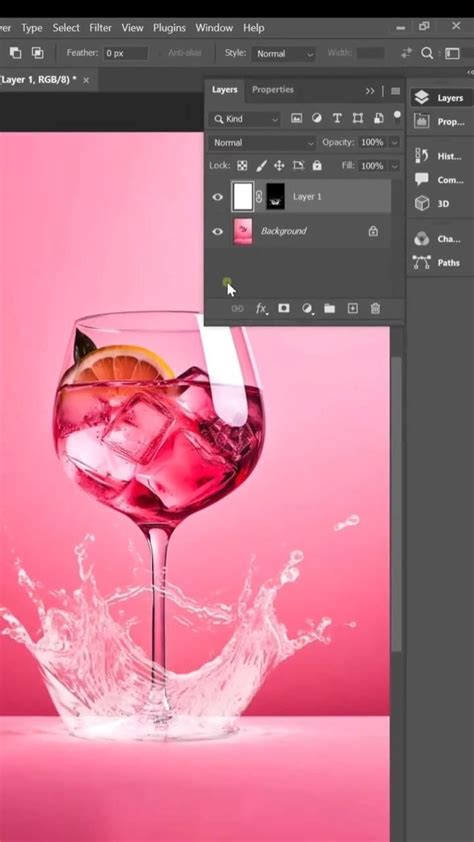Image resolution: width=474 pixels, height=842 pixels.
Task: Filter for pixel layers icon
Action: click(x=296, y=119)
